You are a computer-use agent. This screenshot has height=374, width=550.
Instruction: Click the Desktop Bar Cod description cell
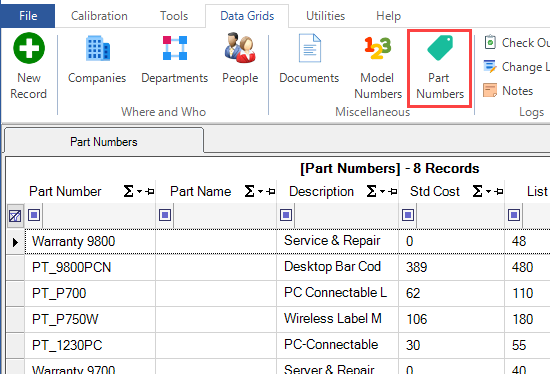click(x=337, y=267)
